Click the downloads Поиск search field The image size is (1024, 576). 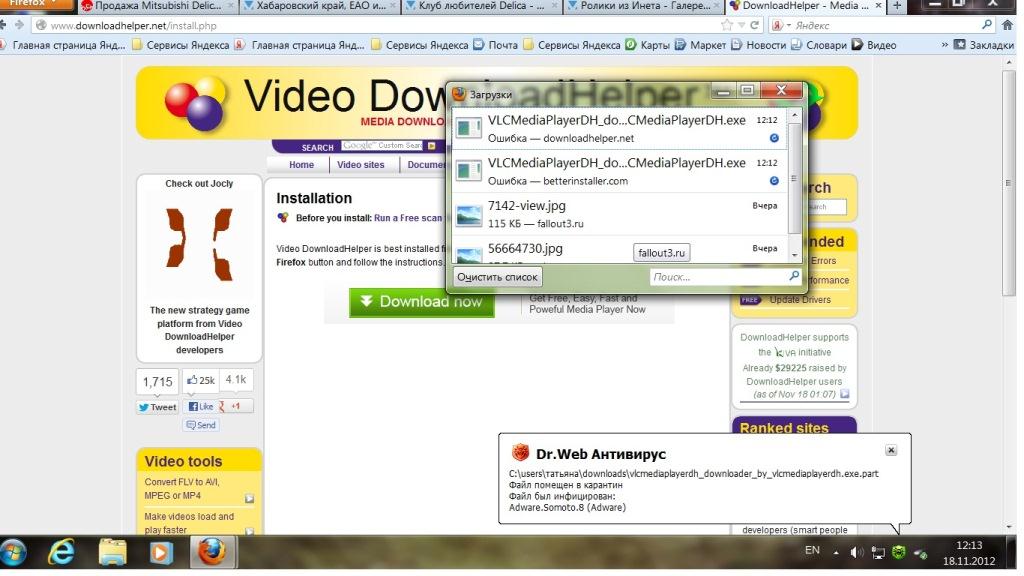point(717,277)
